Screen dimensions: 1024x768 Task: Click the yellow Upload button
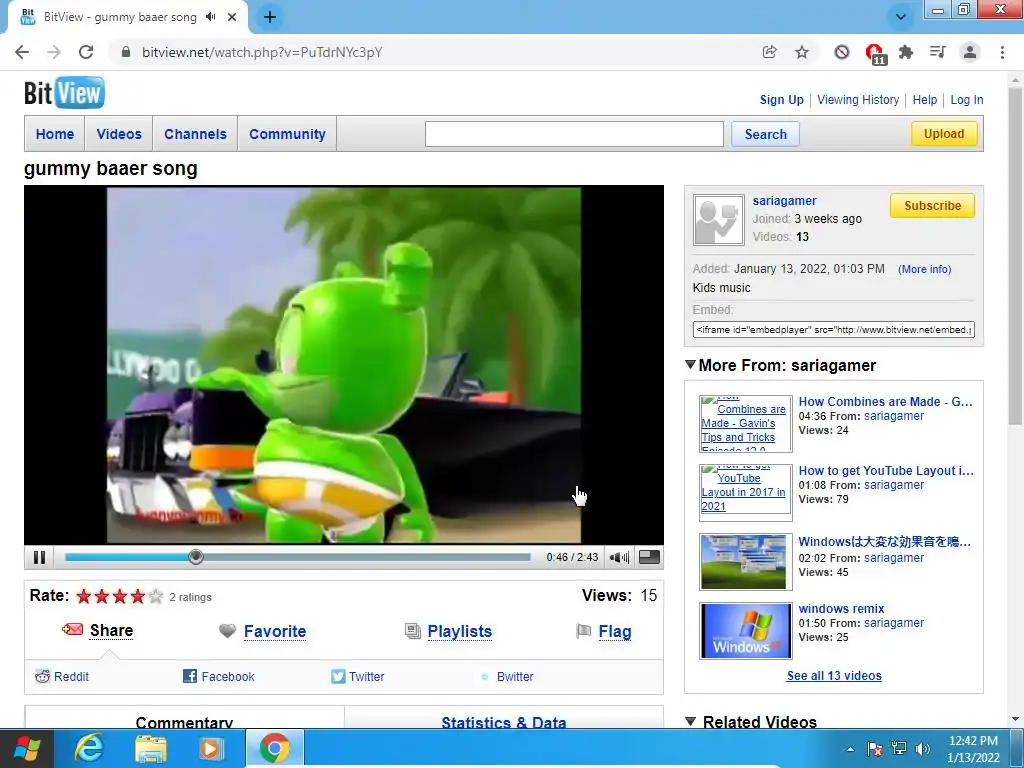pos(944,134)
